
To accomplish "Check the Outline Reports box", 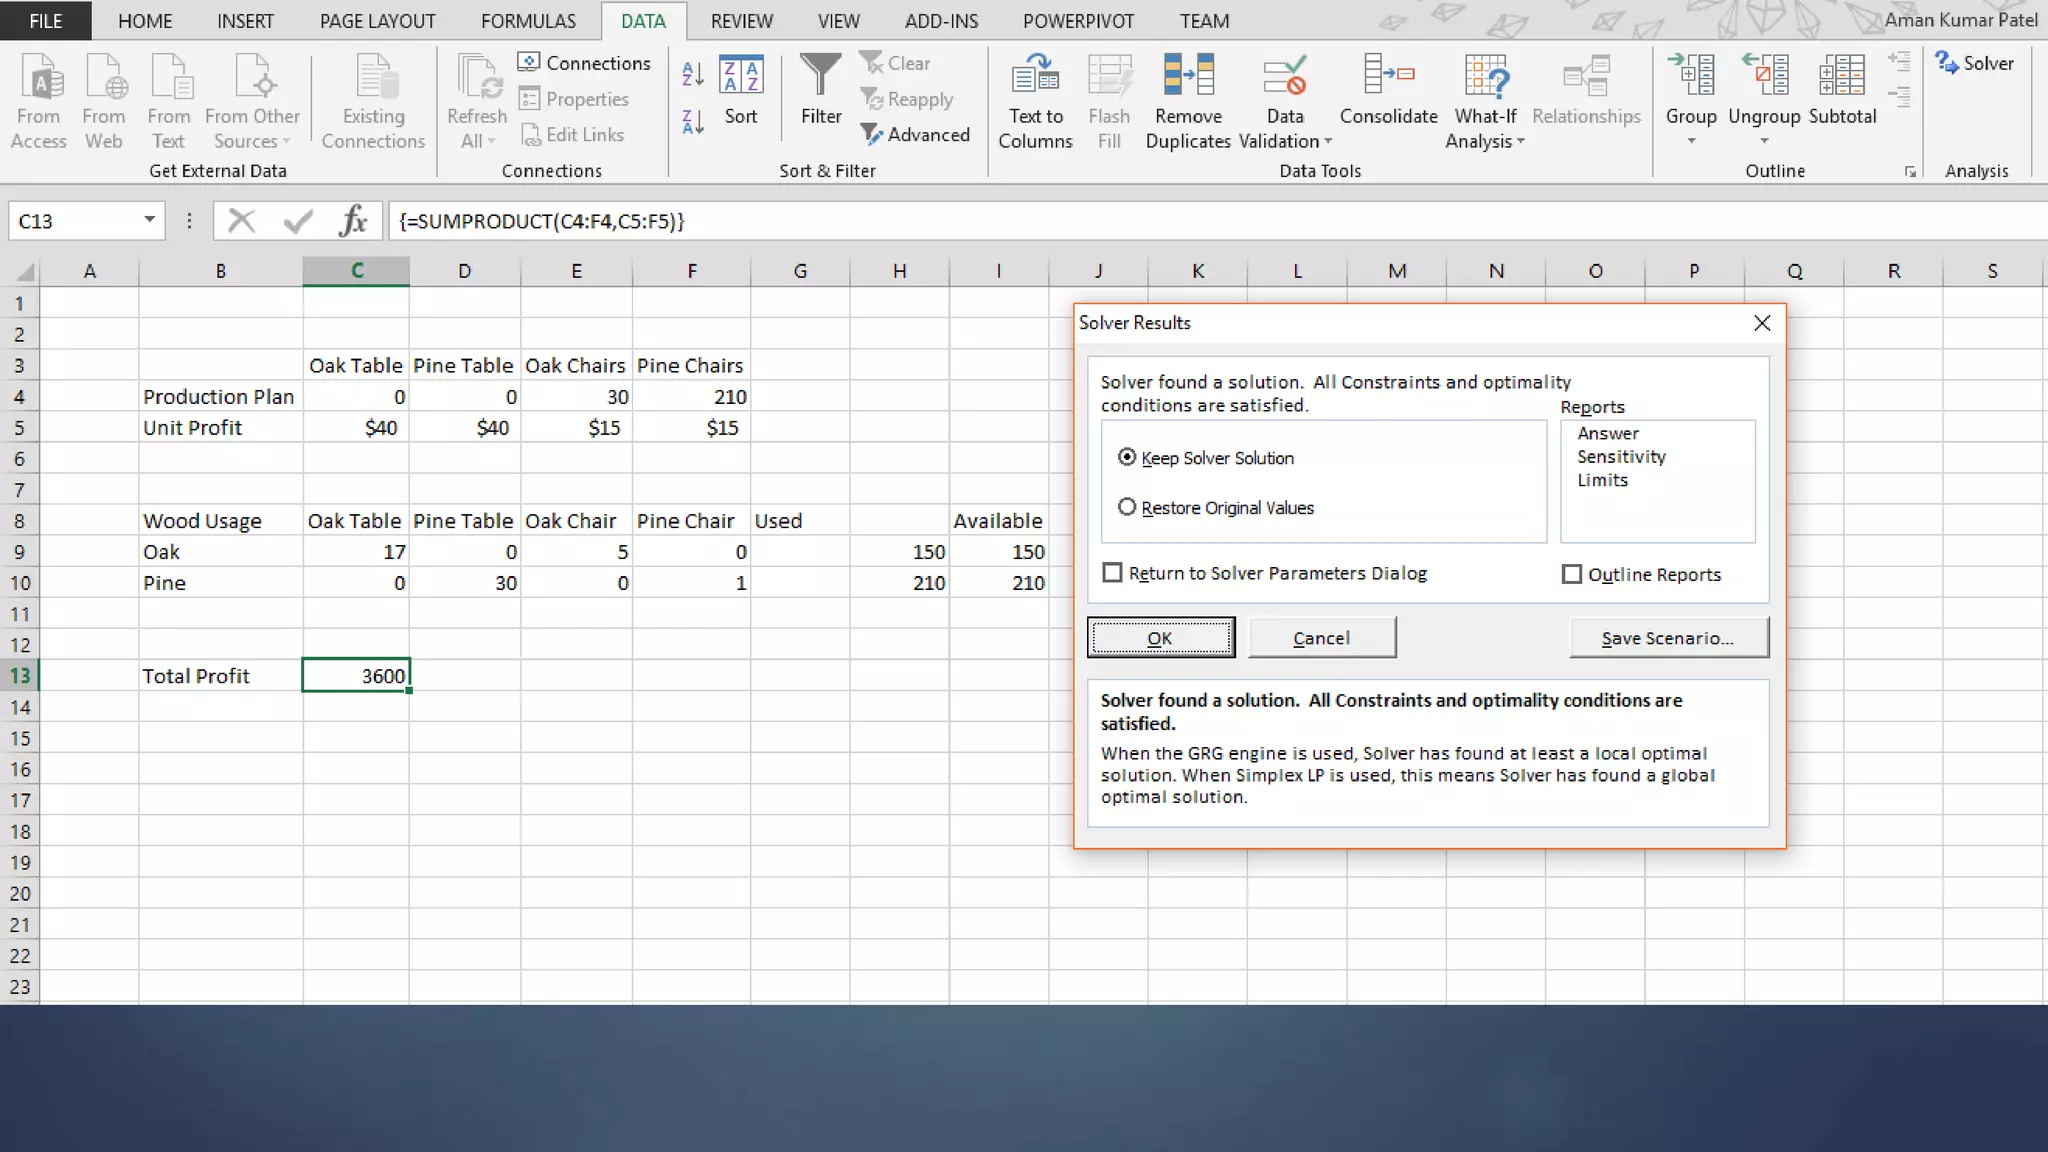I will pos(1572,574).
